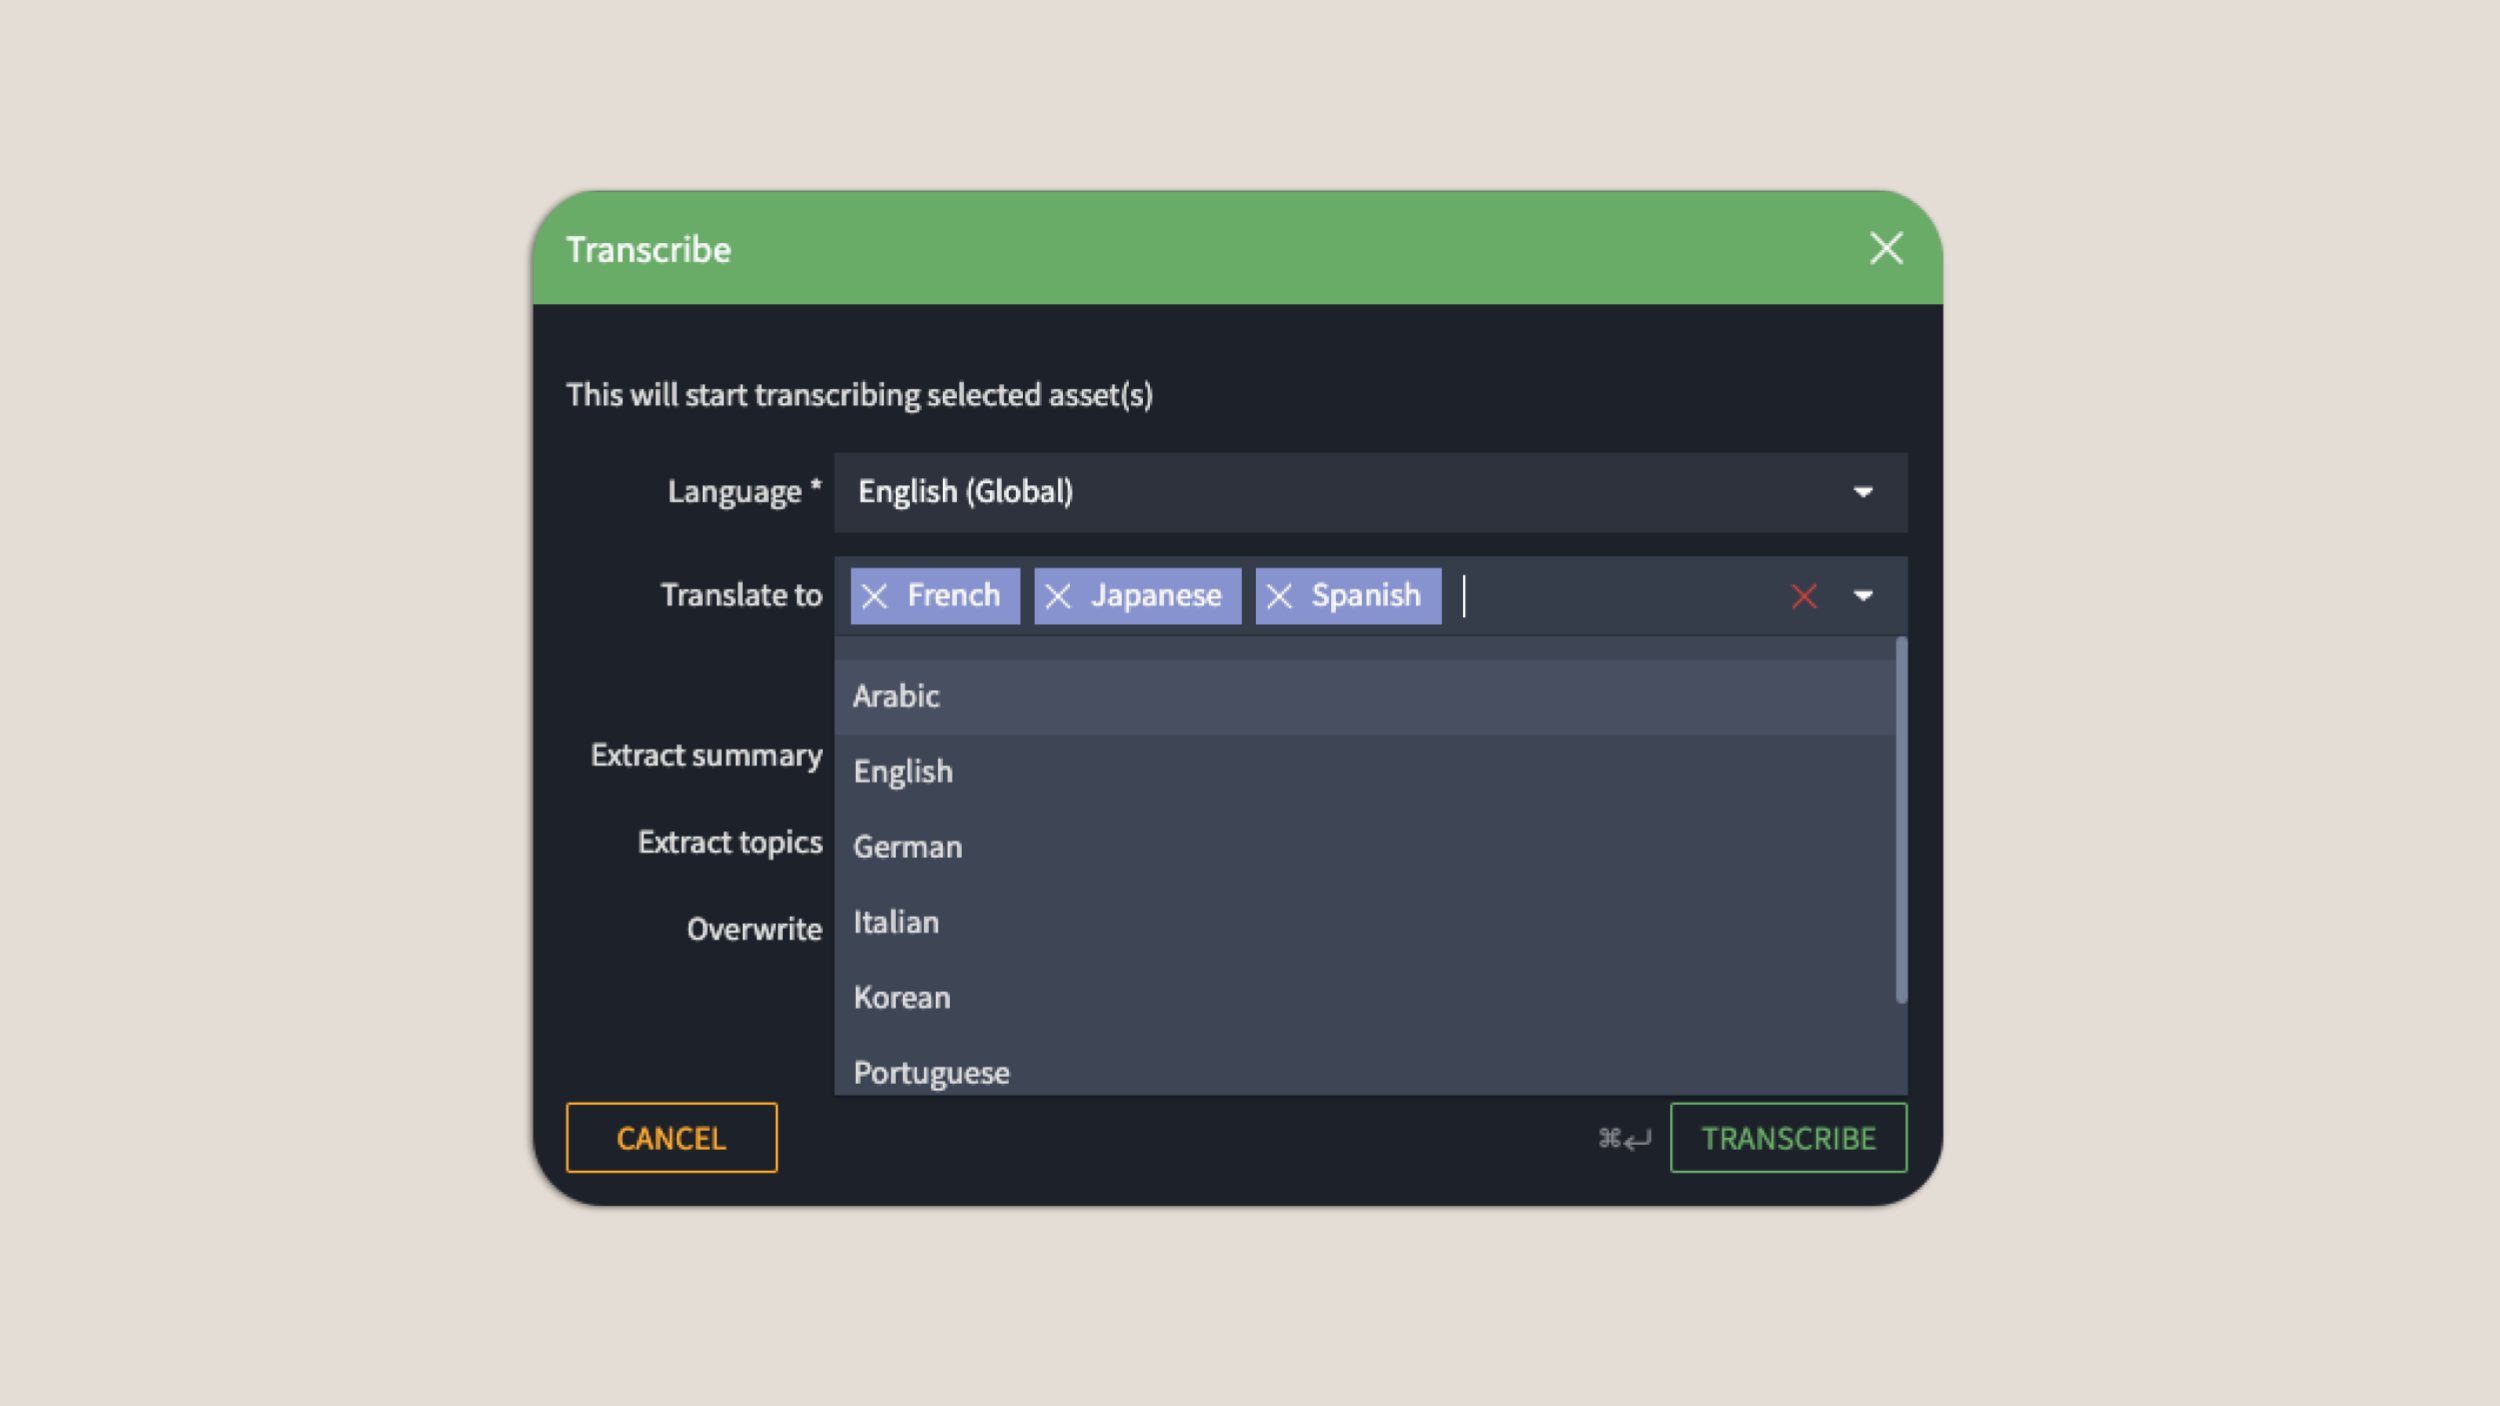This screenshot has width=2500, height=1406.
Task: Click the Transcribe button
Action: click(x=1788, y=1138)
